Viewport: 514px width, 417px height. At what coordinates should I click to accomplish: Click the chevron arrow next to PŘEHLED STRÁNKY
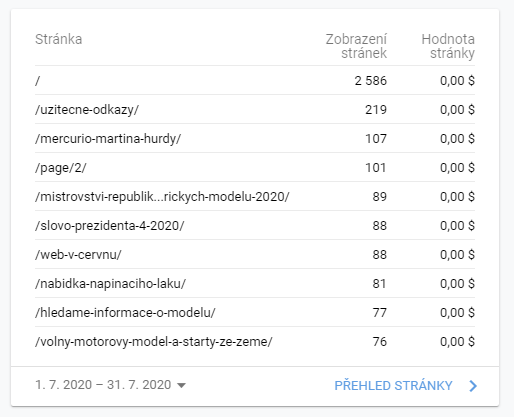pyautogui.click(x=473, y=386)
